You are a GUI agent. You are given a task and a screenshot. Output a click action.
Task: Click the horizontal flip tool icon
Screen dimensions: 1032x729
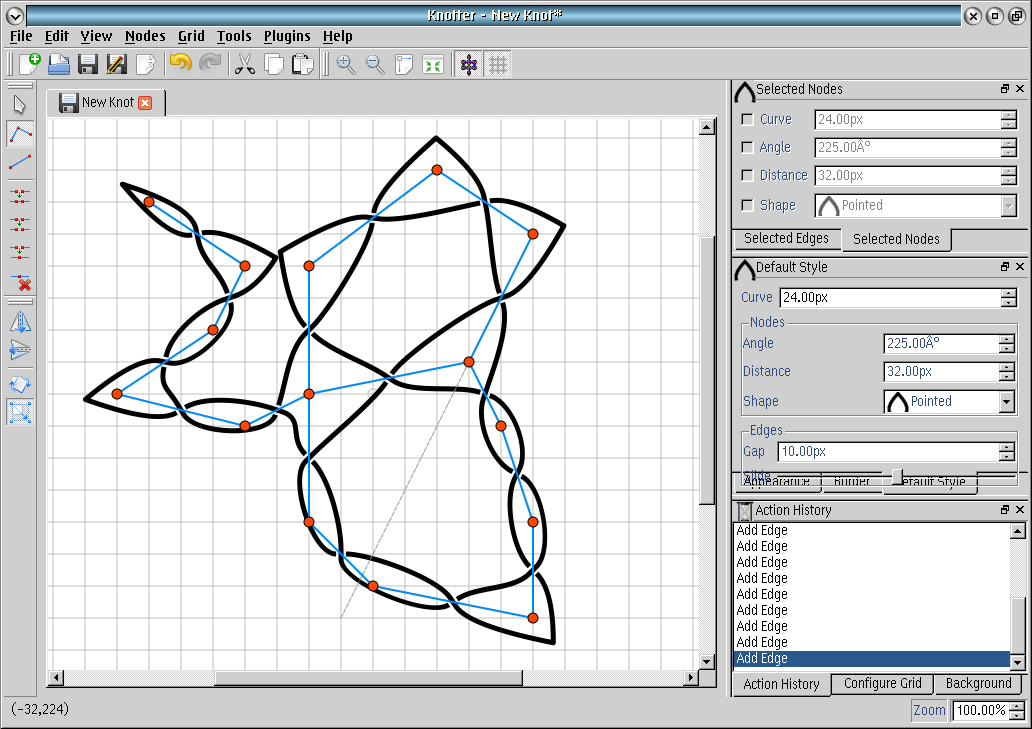20,322
